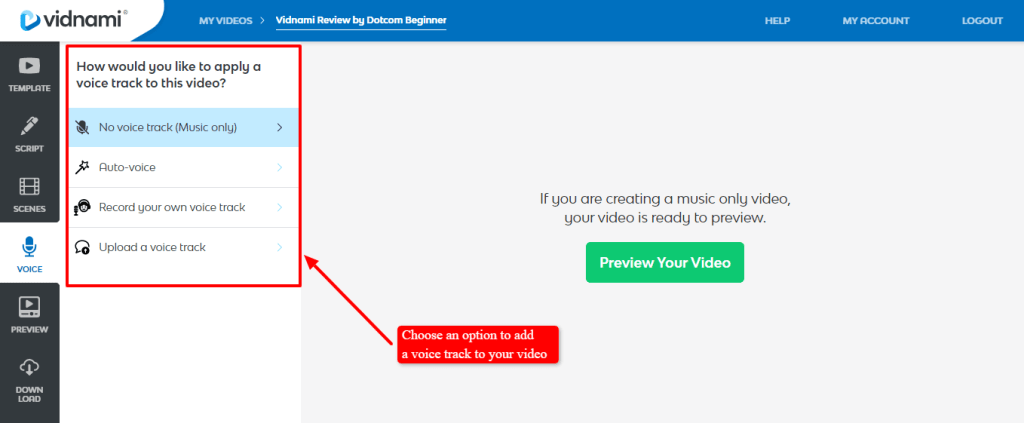The width and height of the screenshot is (1024, 423).
Task: Click the Vidnami logo
Action: tap(74, 20)
